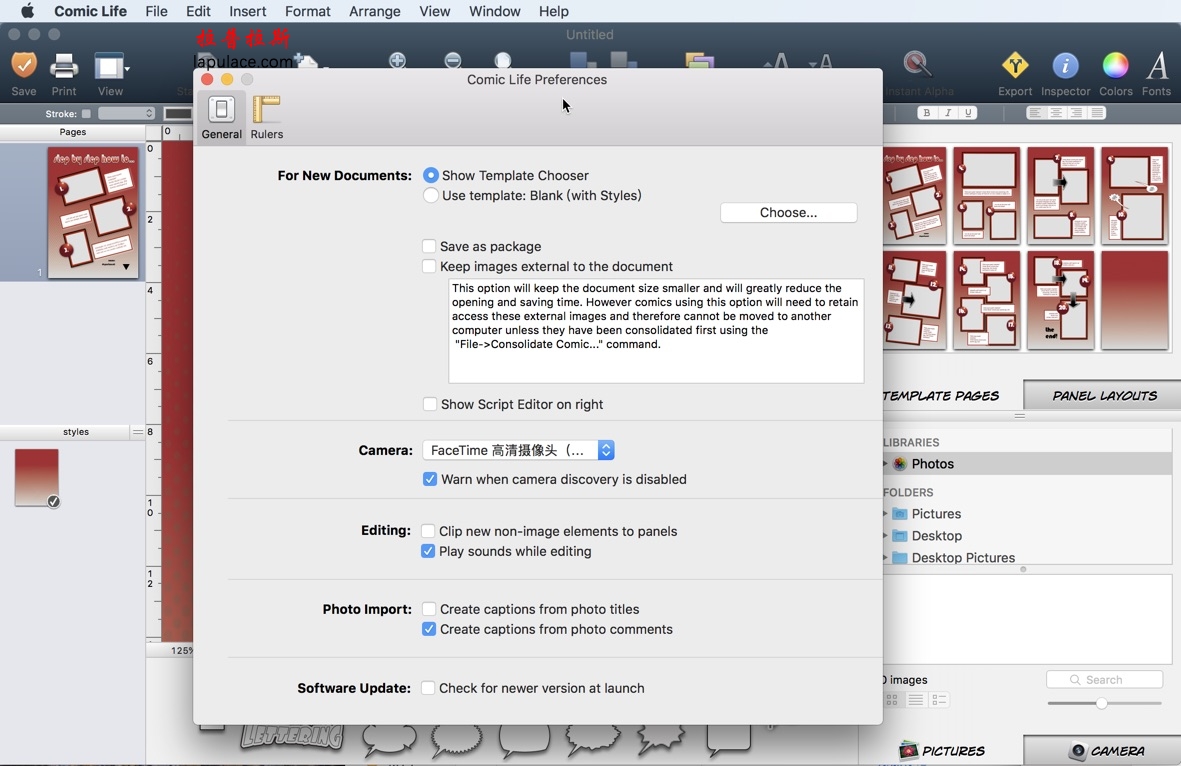Toggle italic text formatting
This screenshot has height=766, width=1181.
(948, 113)
